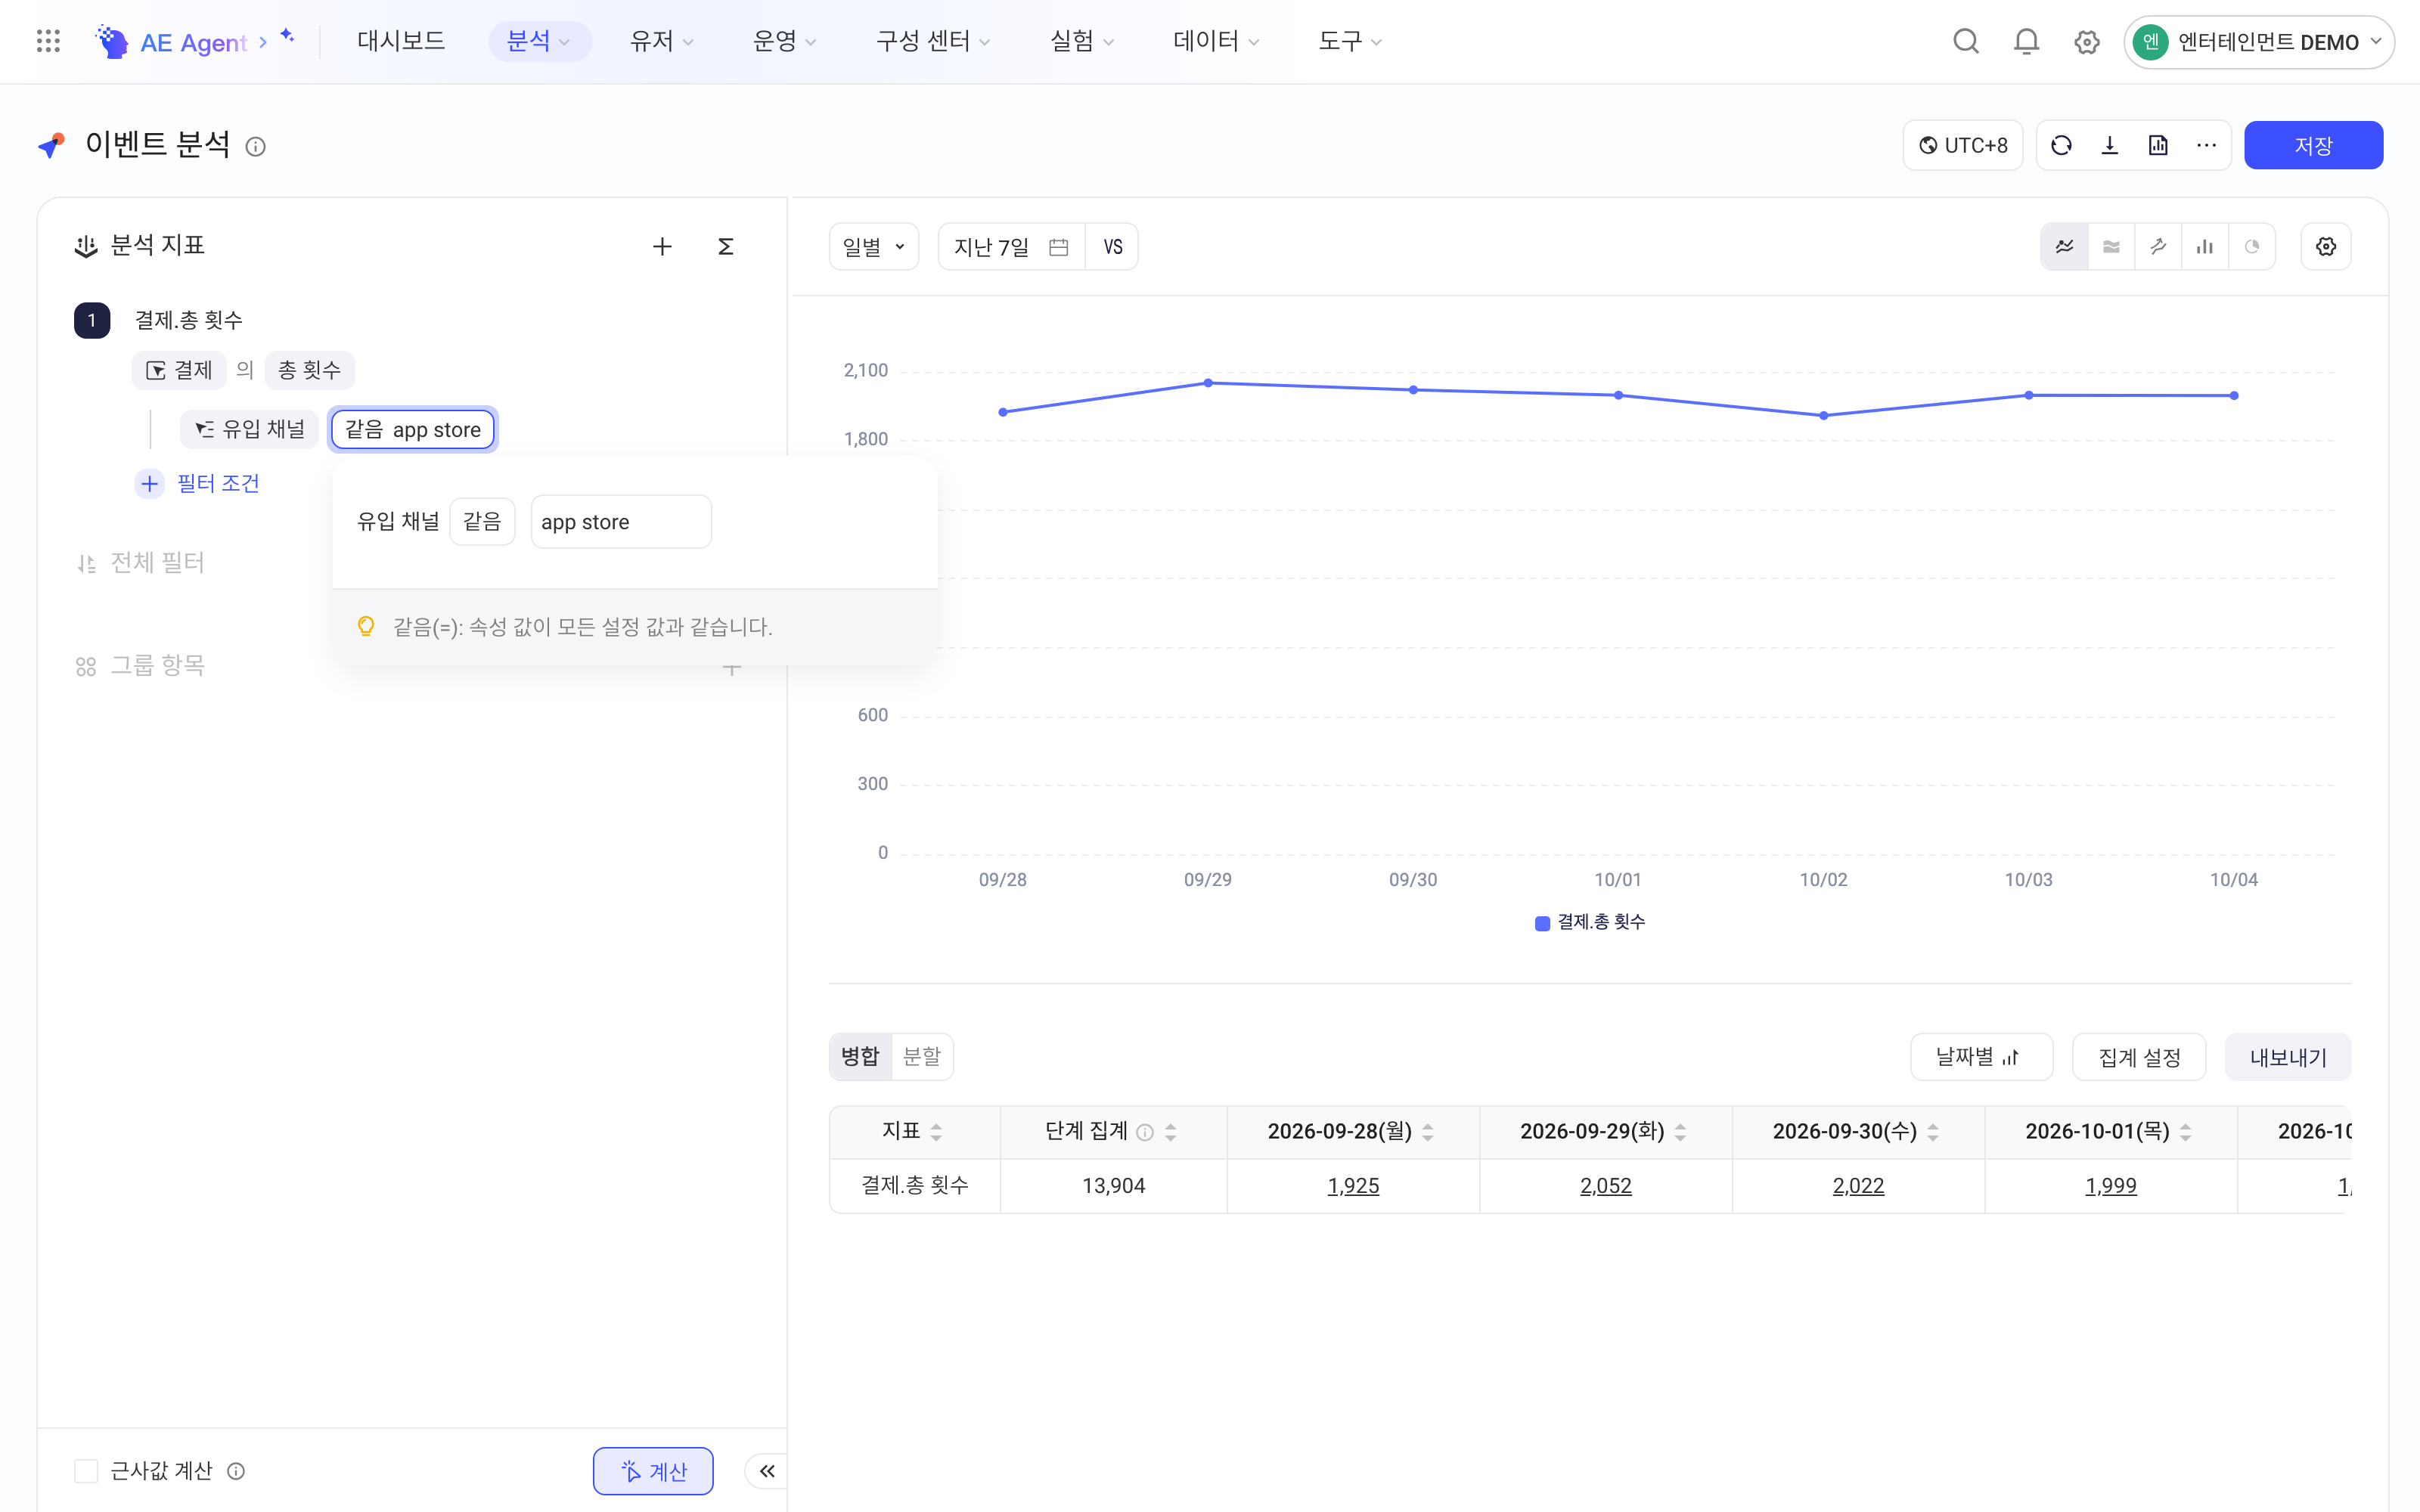The width and height of the screenshot is (2420, 1512).
Task: Open the 총 횟수 aggregation selector
Action: click(309, 370)
